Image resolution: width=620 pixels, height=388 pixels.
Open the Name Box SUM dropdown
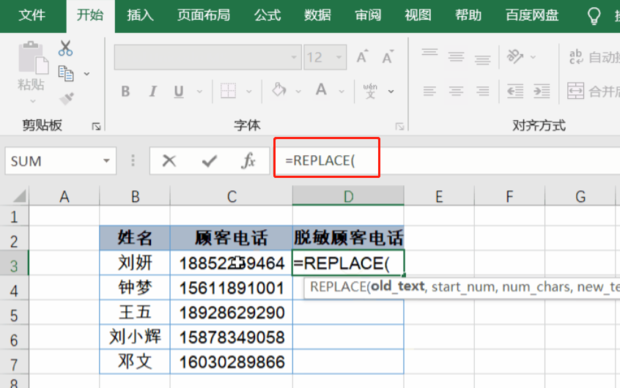tap(106, 161)
